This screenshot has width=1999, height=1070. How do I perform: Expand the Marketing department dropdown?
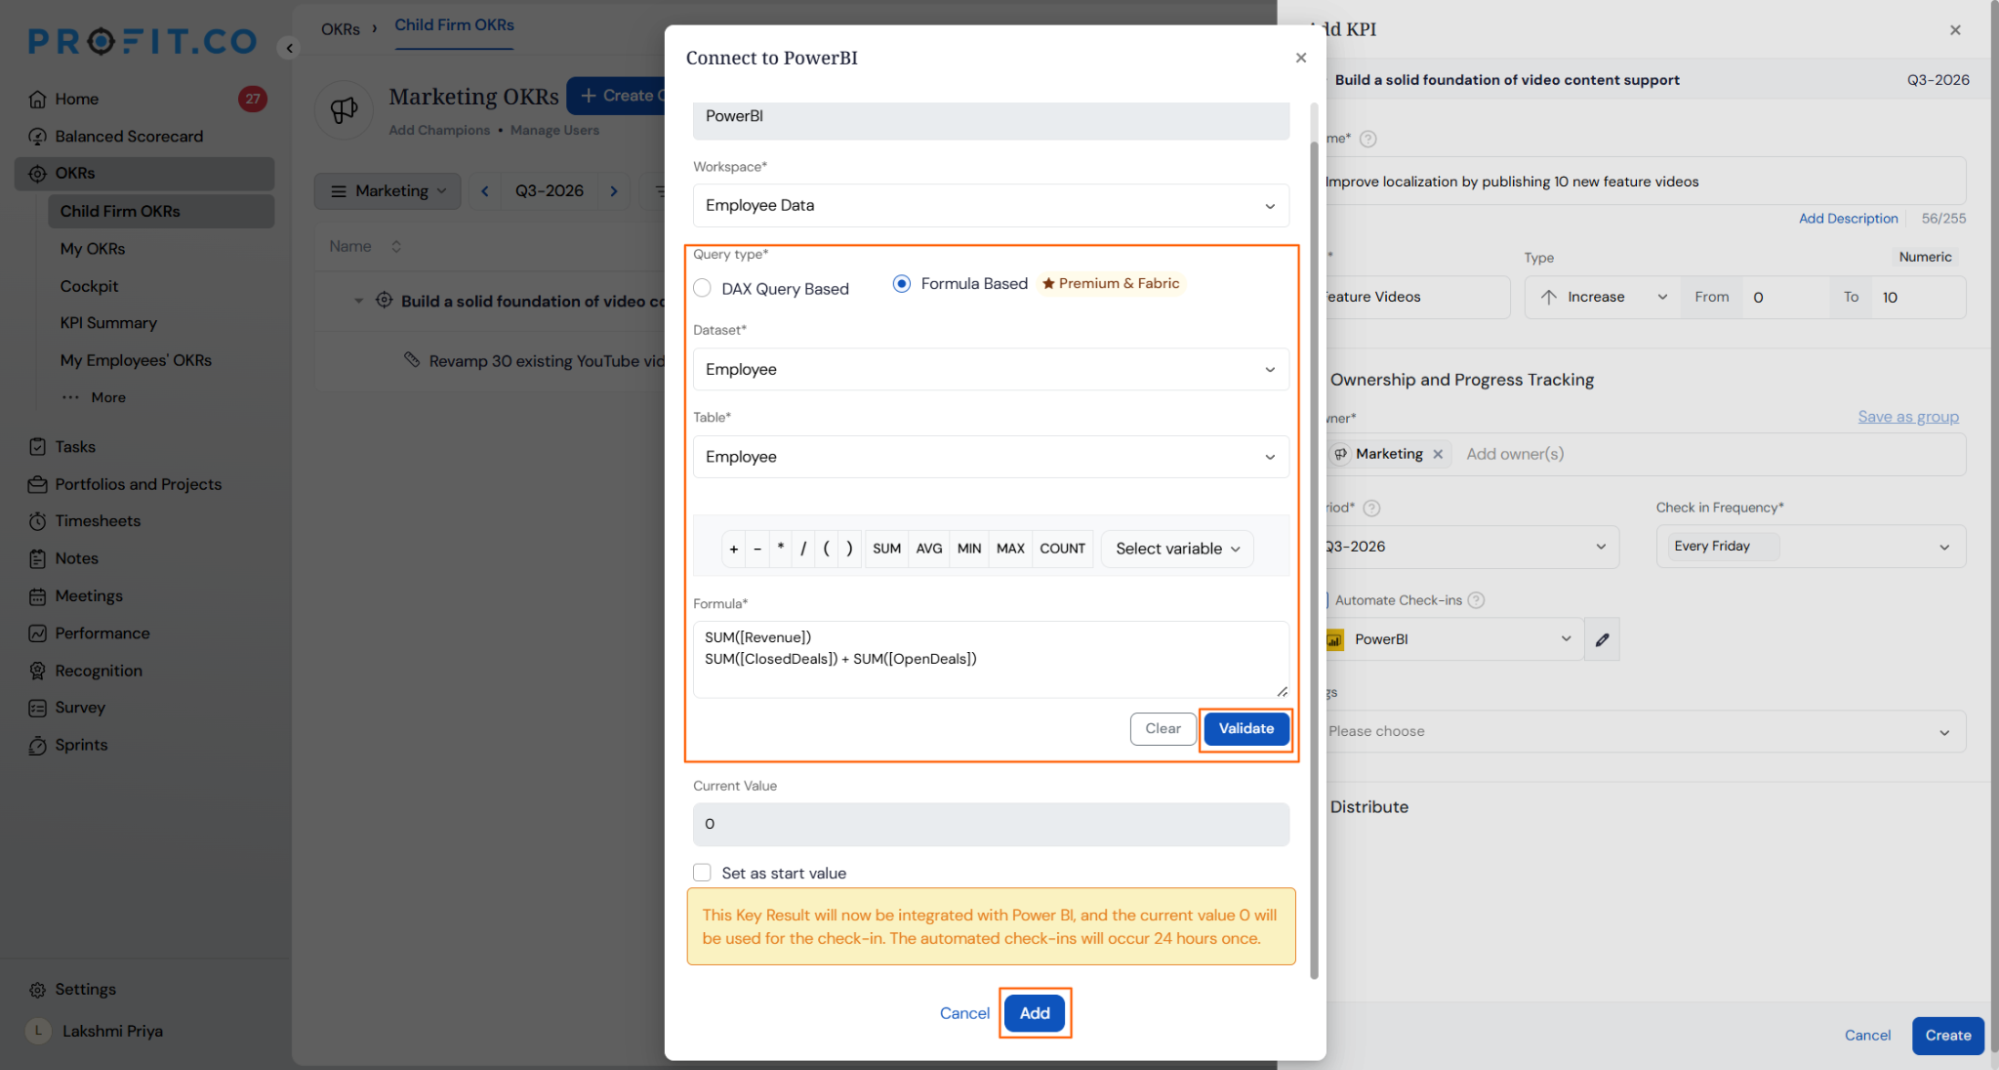pos(388,191)
